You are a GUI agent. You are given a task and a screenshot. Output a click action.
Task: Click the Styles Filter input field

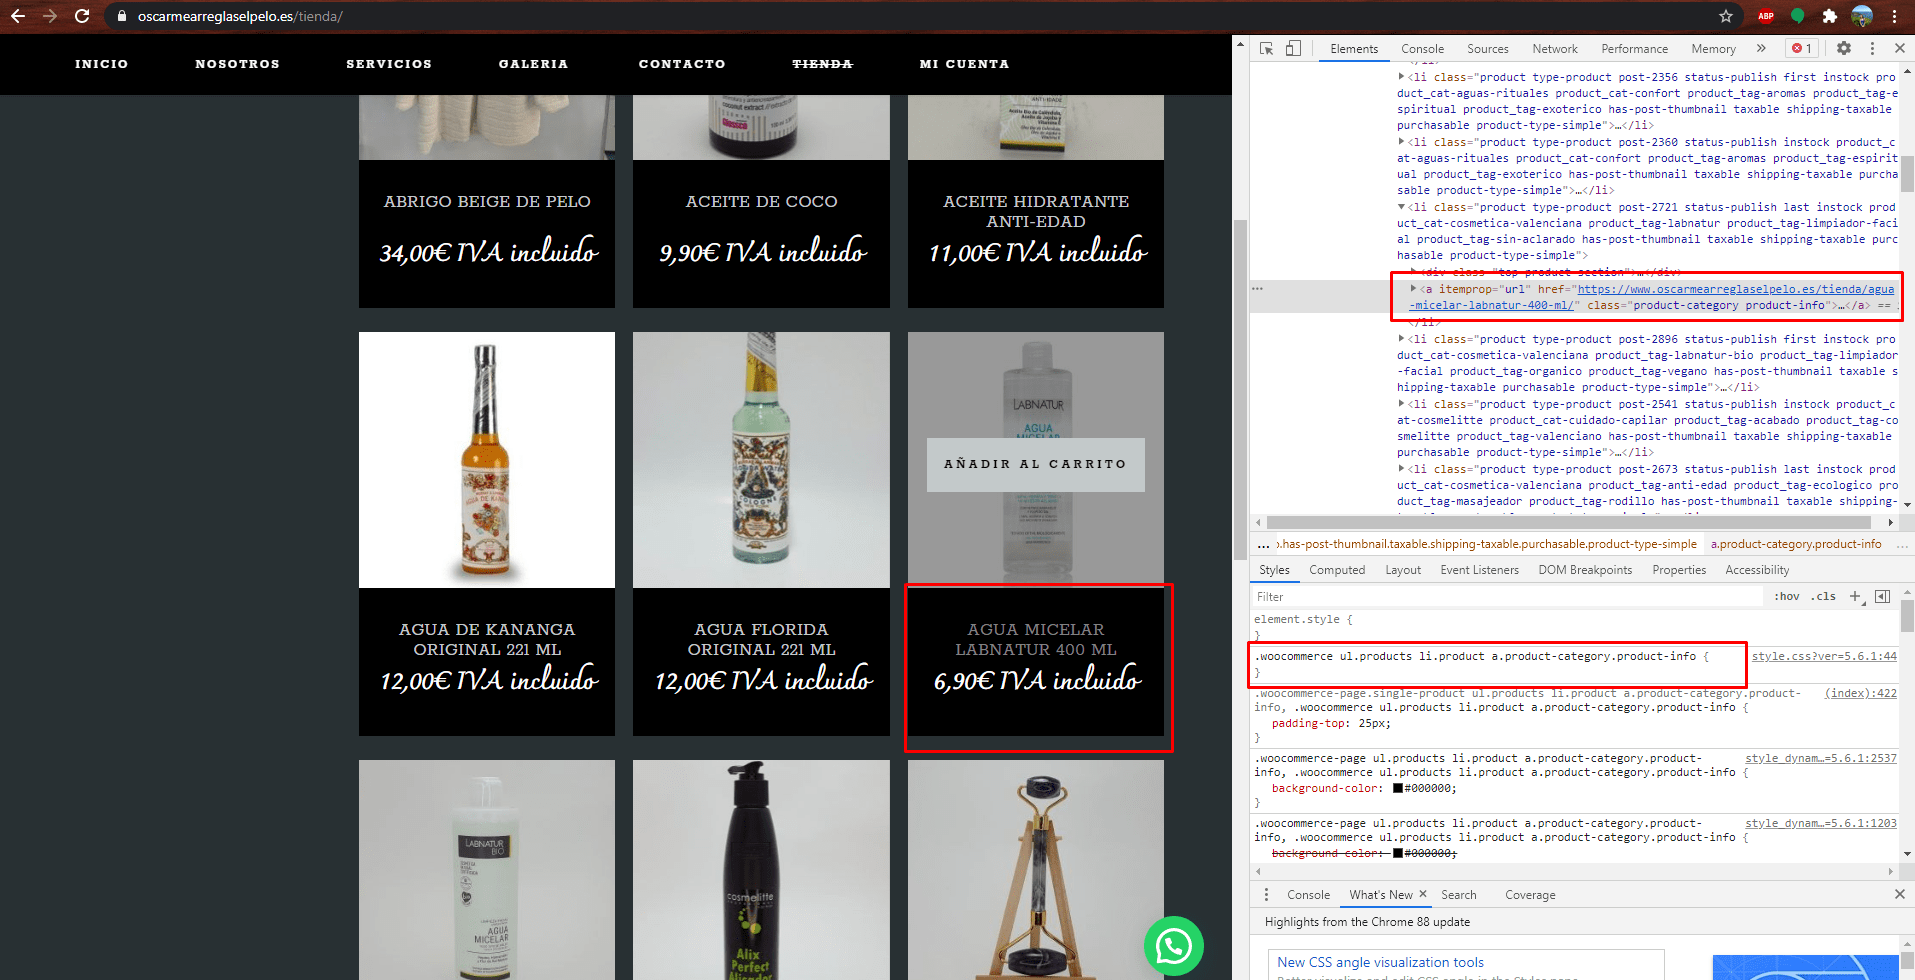click(1506, 597)
